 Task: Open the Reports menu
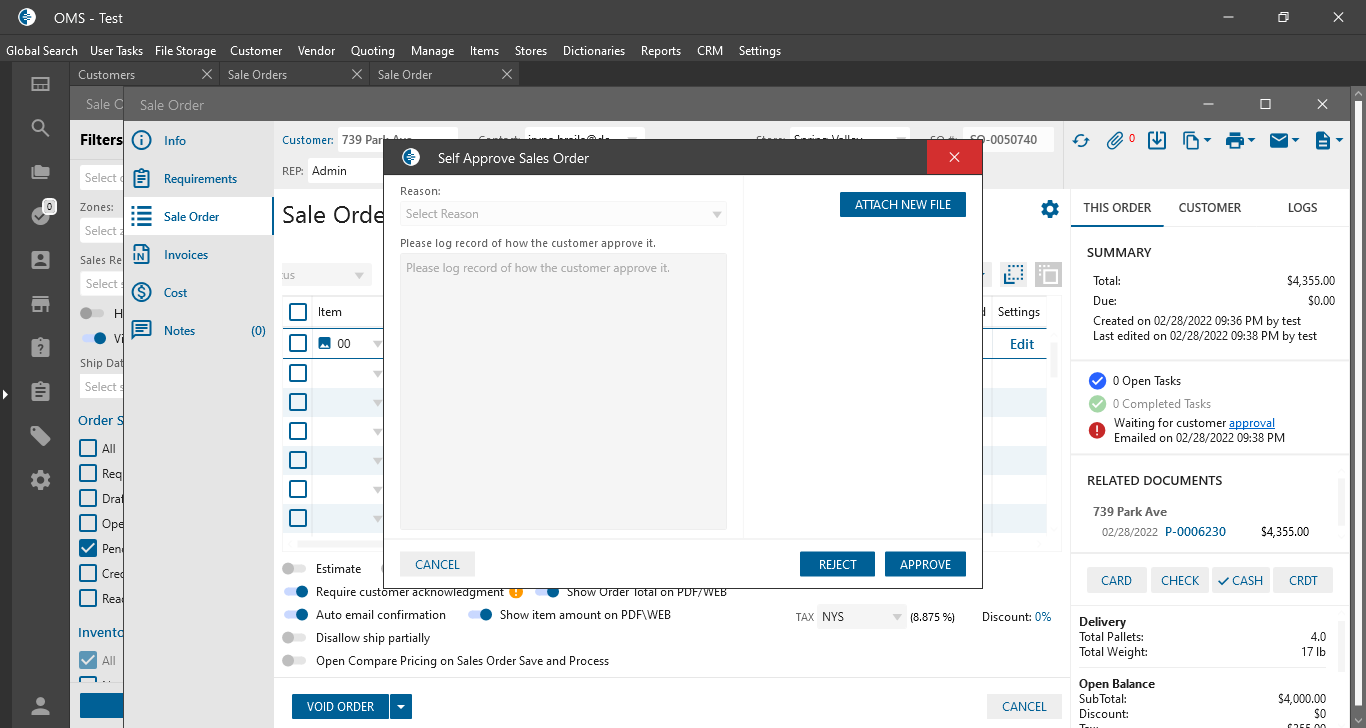pyautogui.click(x=661, y=51)
